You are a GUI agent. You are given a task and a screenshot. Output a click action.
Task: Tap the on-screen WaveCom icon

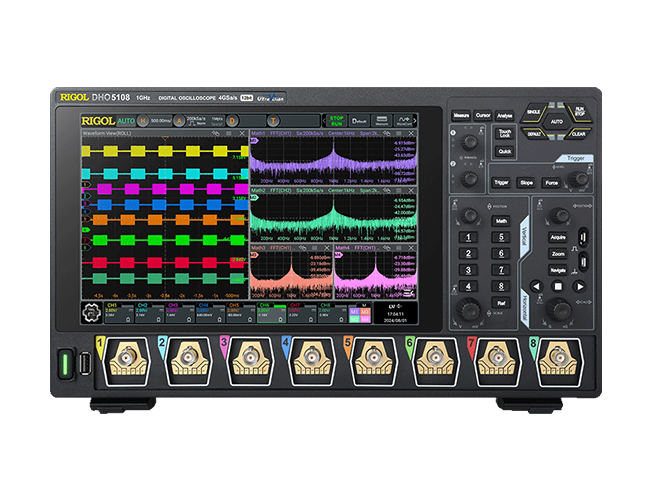[x=403, y=121]
